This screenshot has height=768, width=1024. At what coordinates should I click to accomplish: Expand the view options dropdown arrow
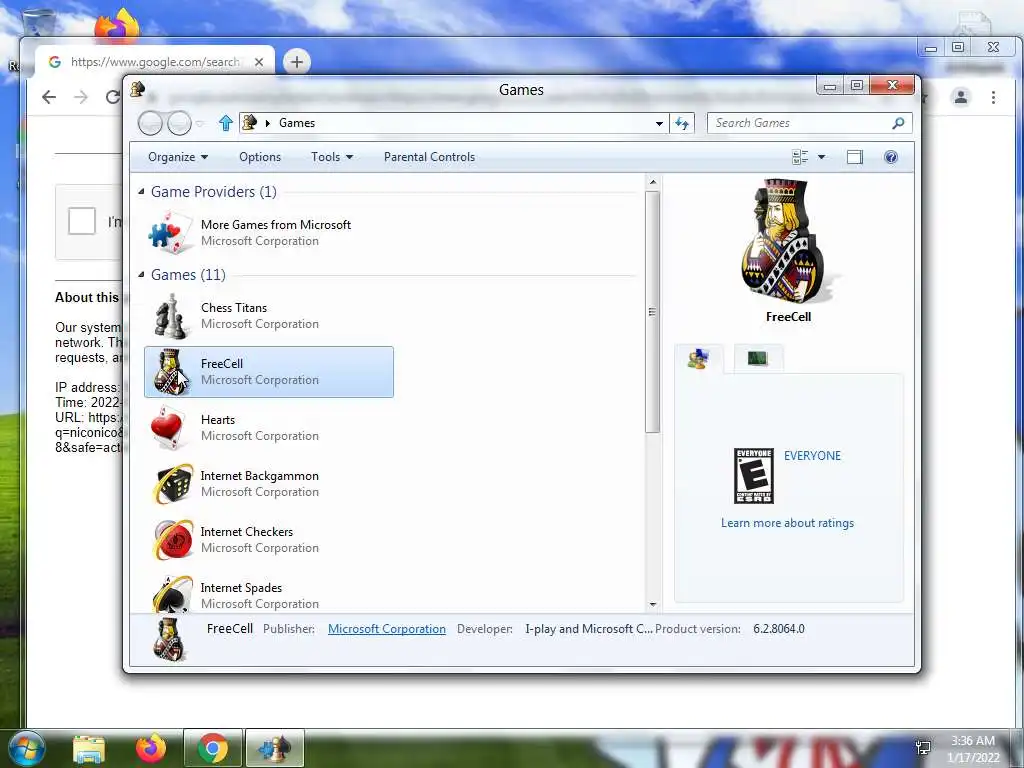(822, 157)
